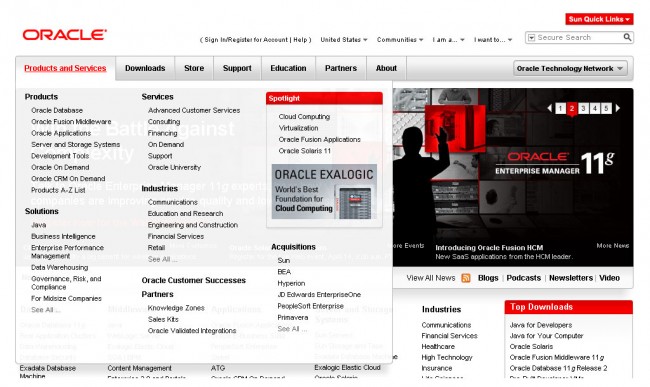Click Sign In/Register for Account link

coord(246,40)
